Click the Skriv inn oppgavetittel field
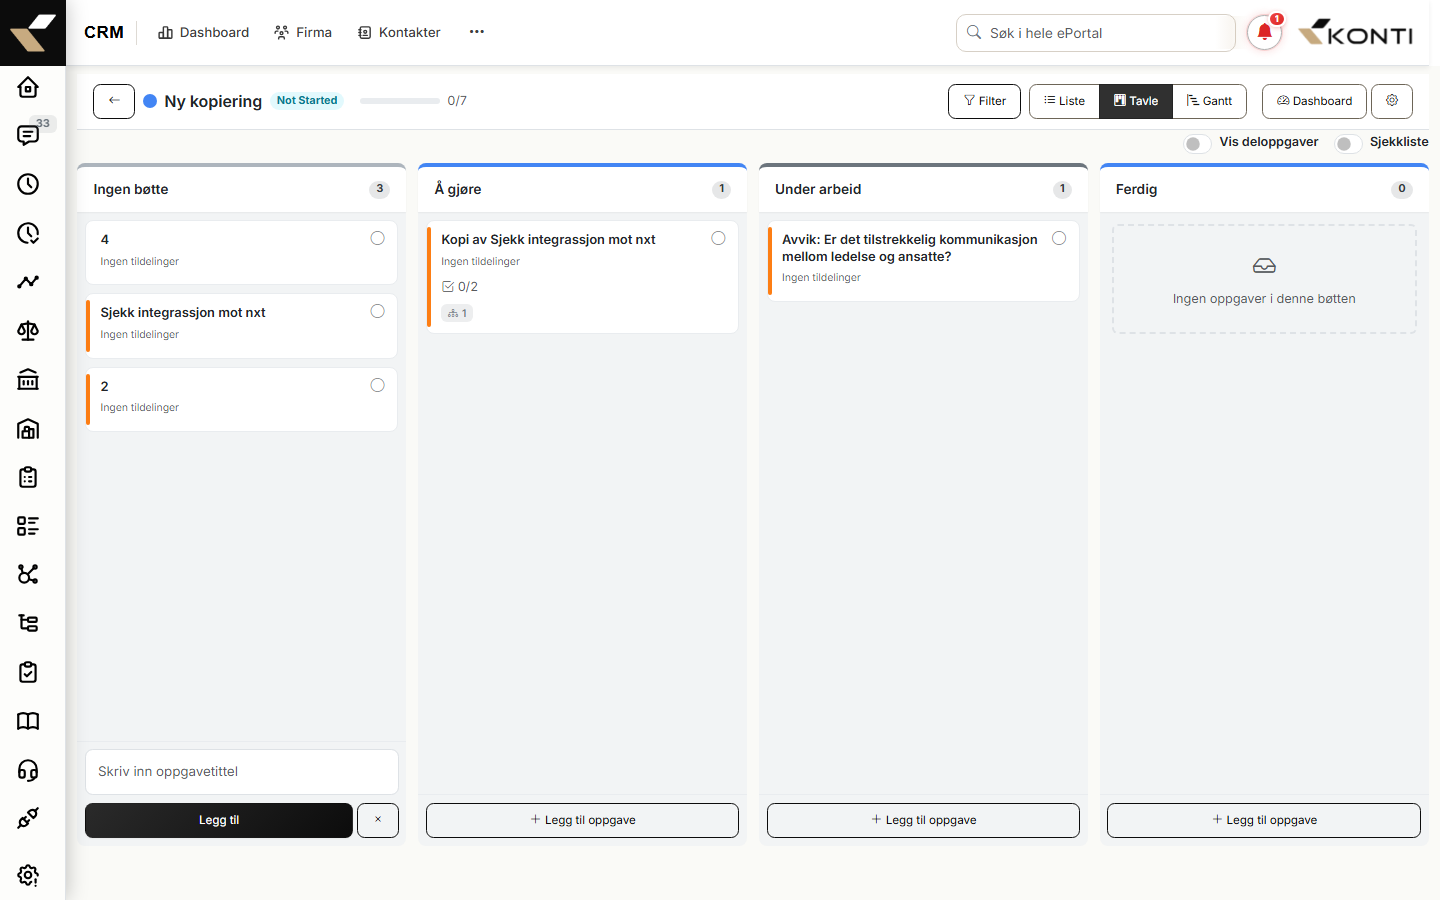 click(x=242, y=772)
